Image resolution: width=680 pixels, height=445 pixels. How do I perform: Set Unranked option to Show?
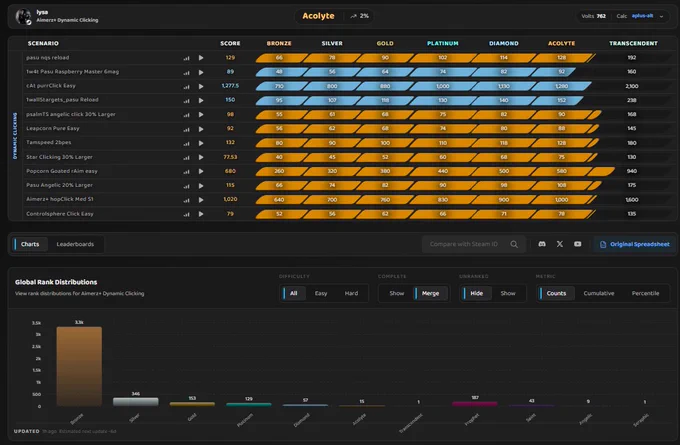[x=508, y=293]
